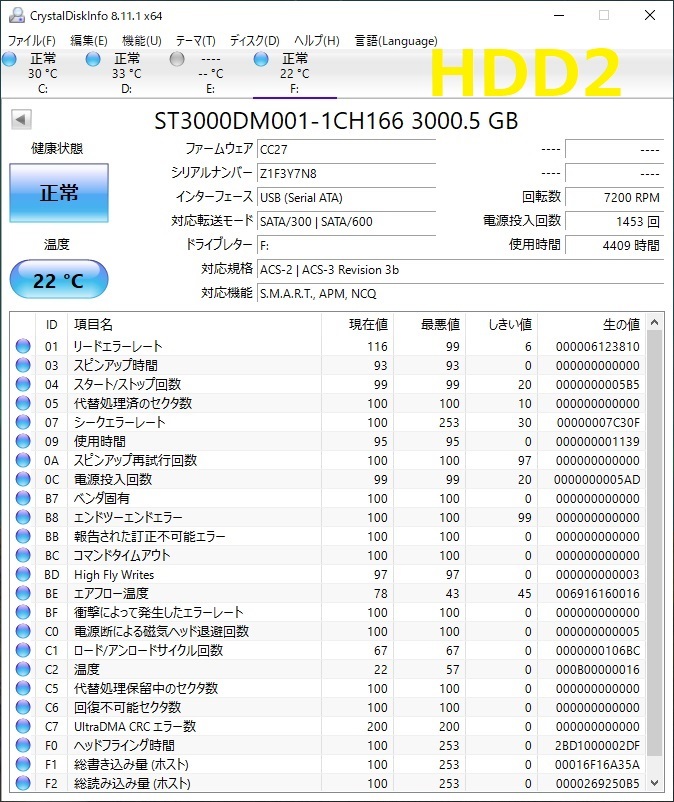The height and width of the screenshot is (802, 674).
Task: Click the standard field ACS-2 | ACS-3 Revision 3b
Action: 460,270
